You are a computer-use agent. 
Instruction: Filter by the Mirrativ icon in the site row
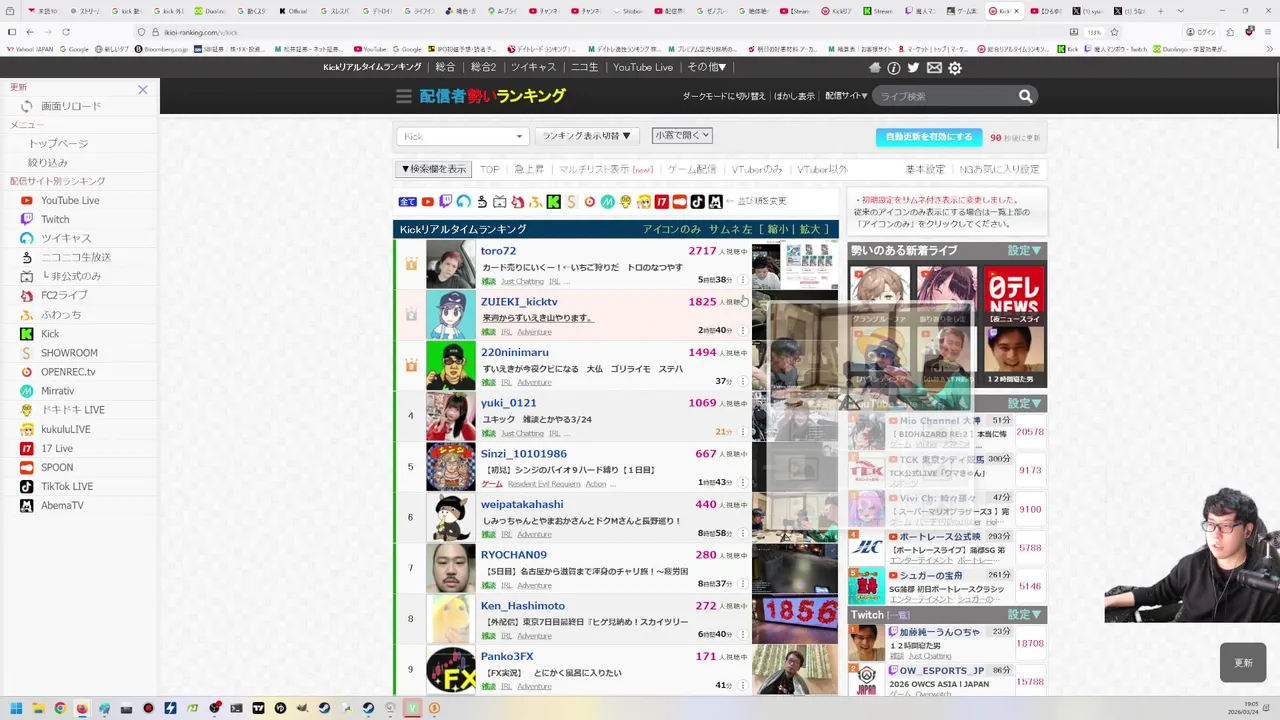[x=607, y=201]
